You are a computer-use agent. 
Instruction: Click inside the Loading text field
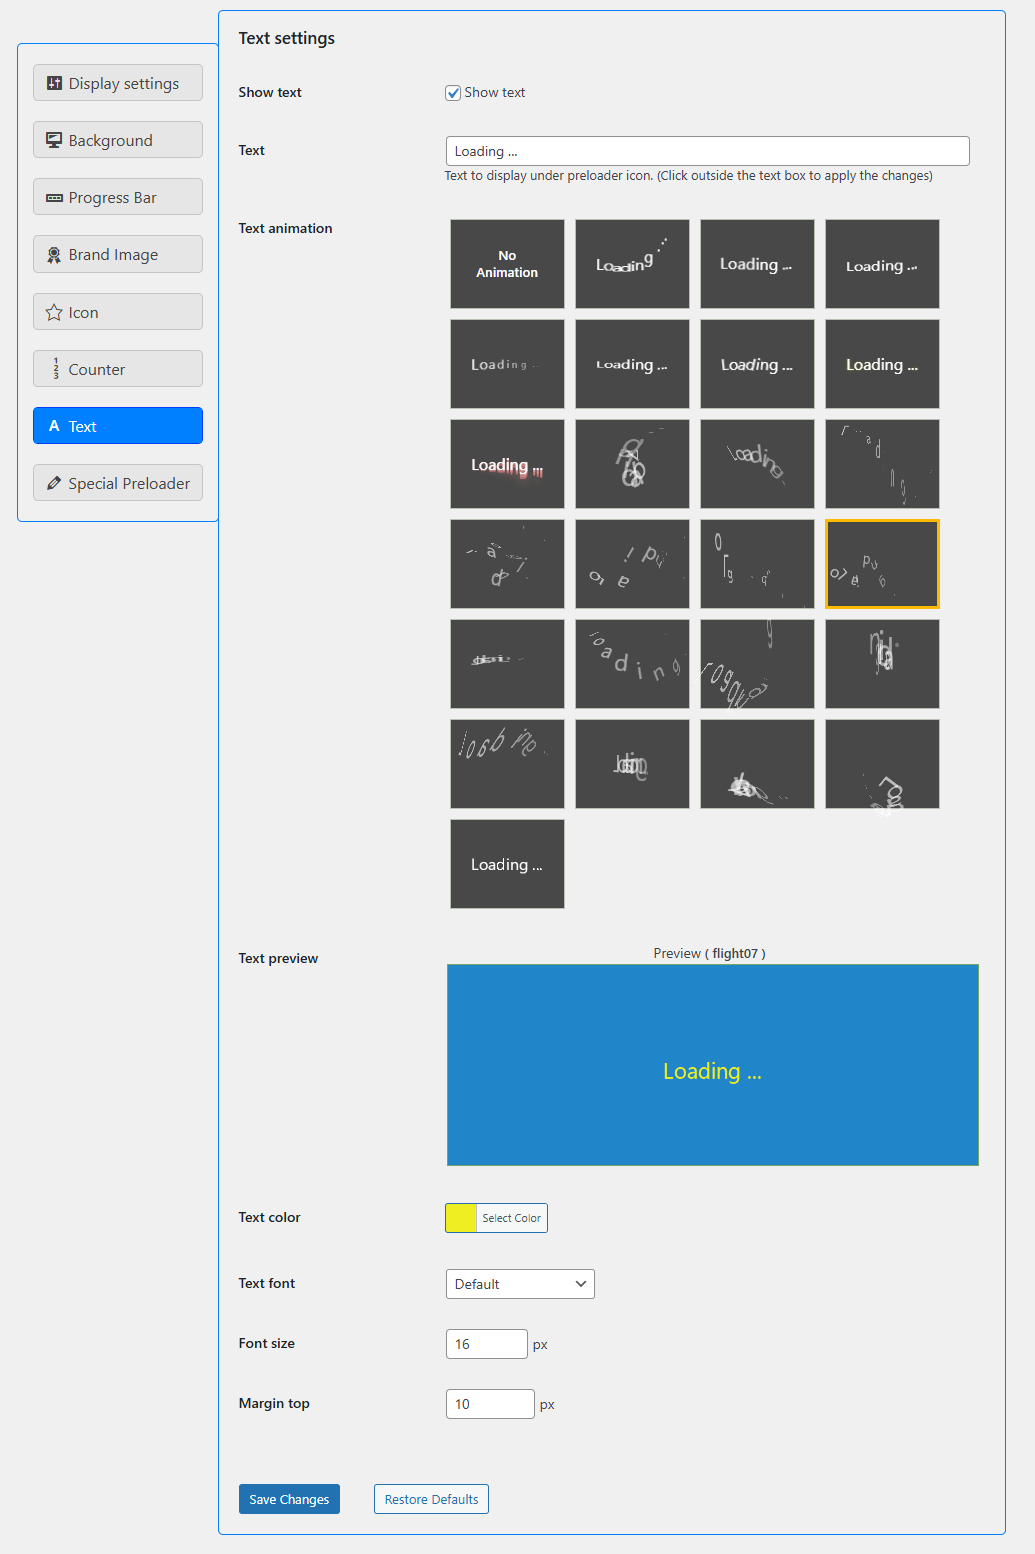pos(707,151)
